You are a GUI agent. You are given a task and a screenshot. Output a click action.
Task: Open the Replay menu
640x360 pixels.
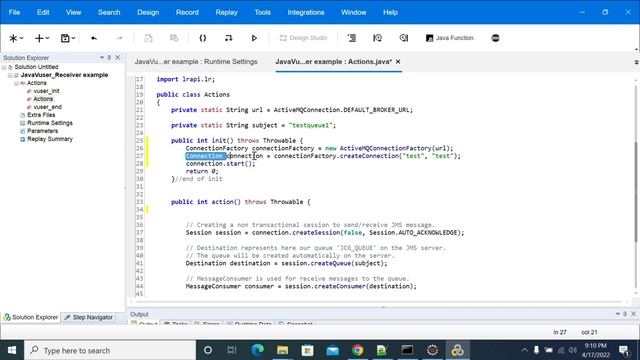(227, 12)
